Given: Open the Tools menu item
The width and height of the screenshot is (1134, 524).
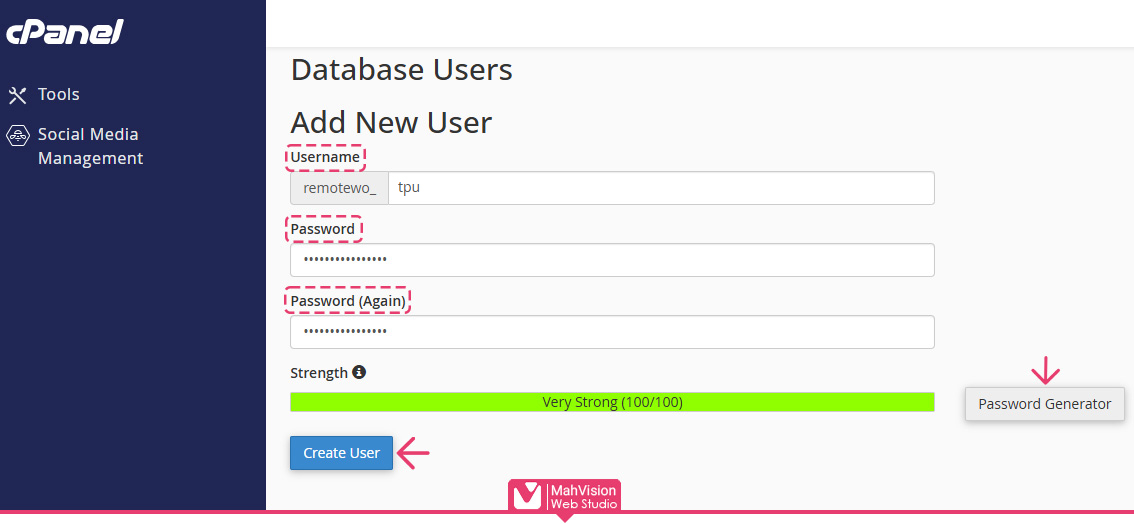Looking at the screenshot, I should pos(58,94).
